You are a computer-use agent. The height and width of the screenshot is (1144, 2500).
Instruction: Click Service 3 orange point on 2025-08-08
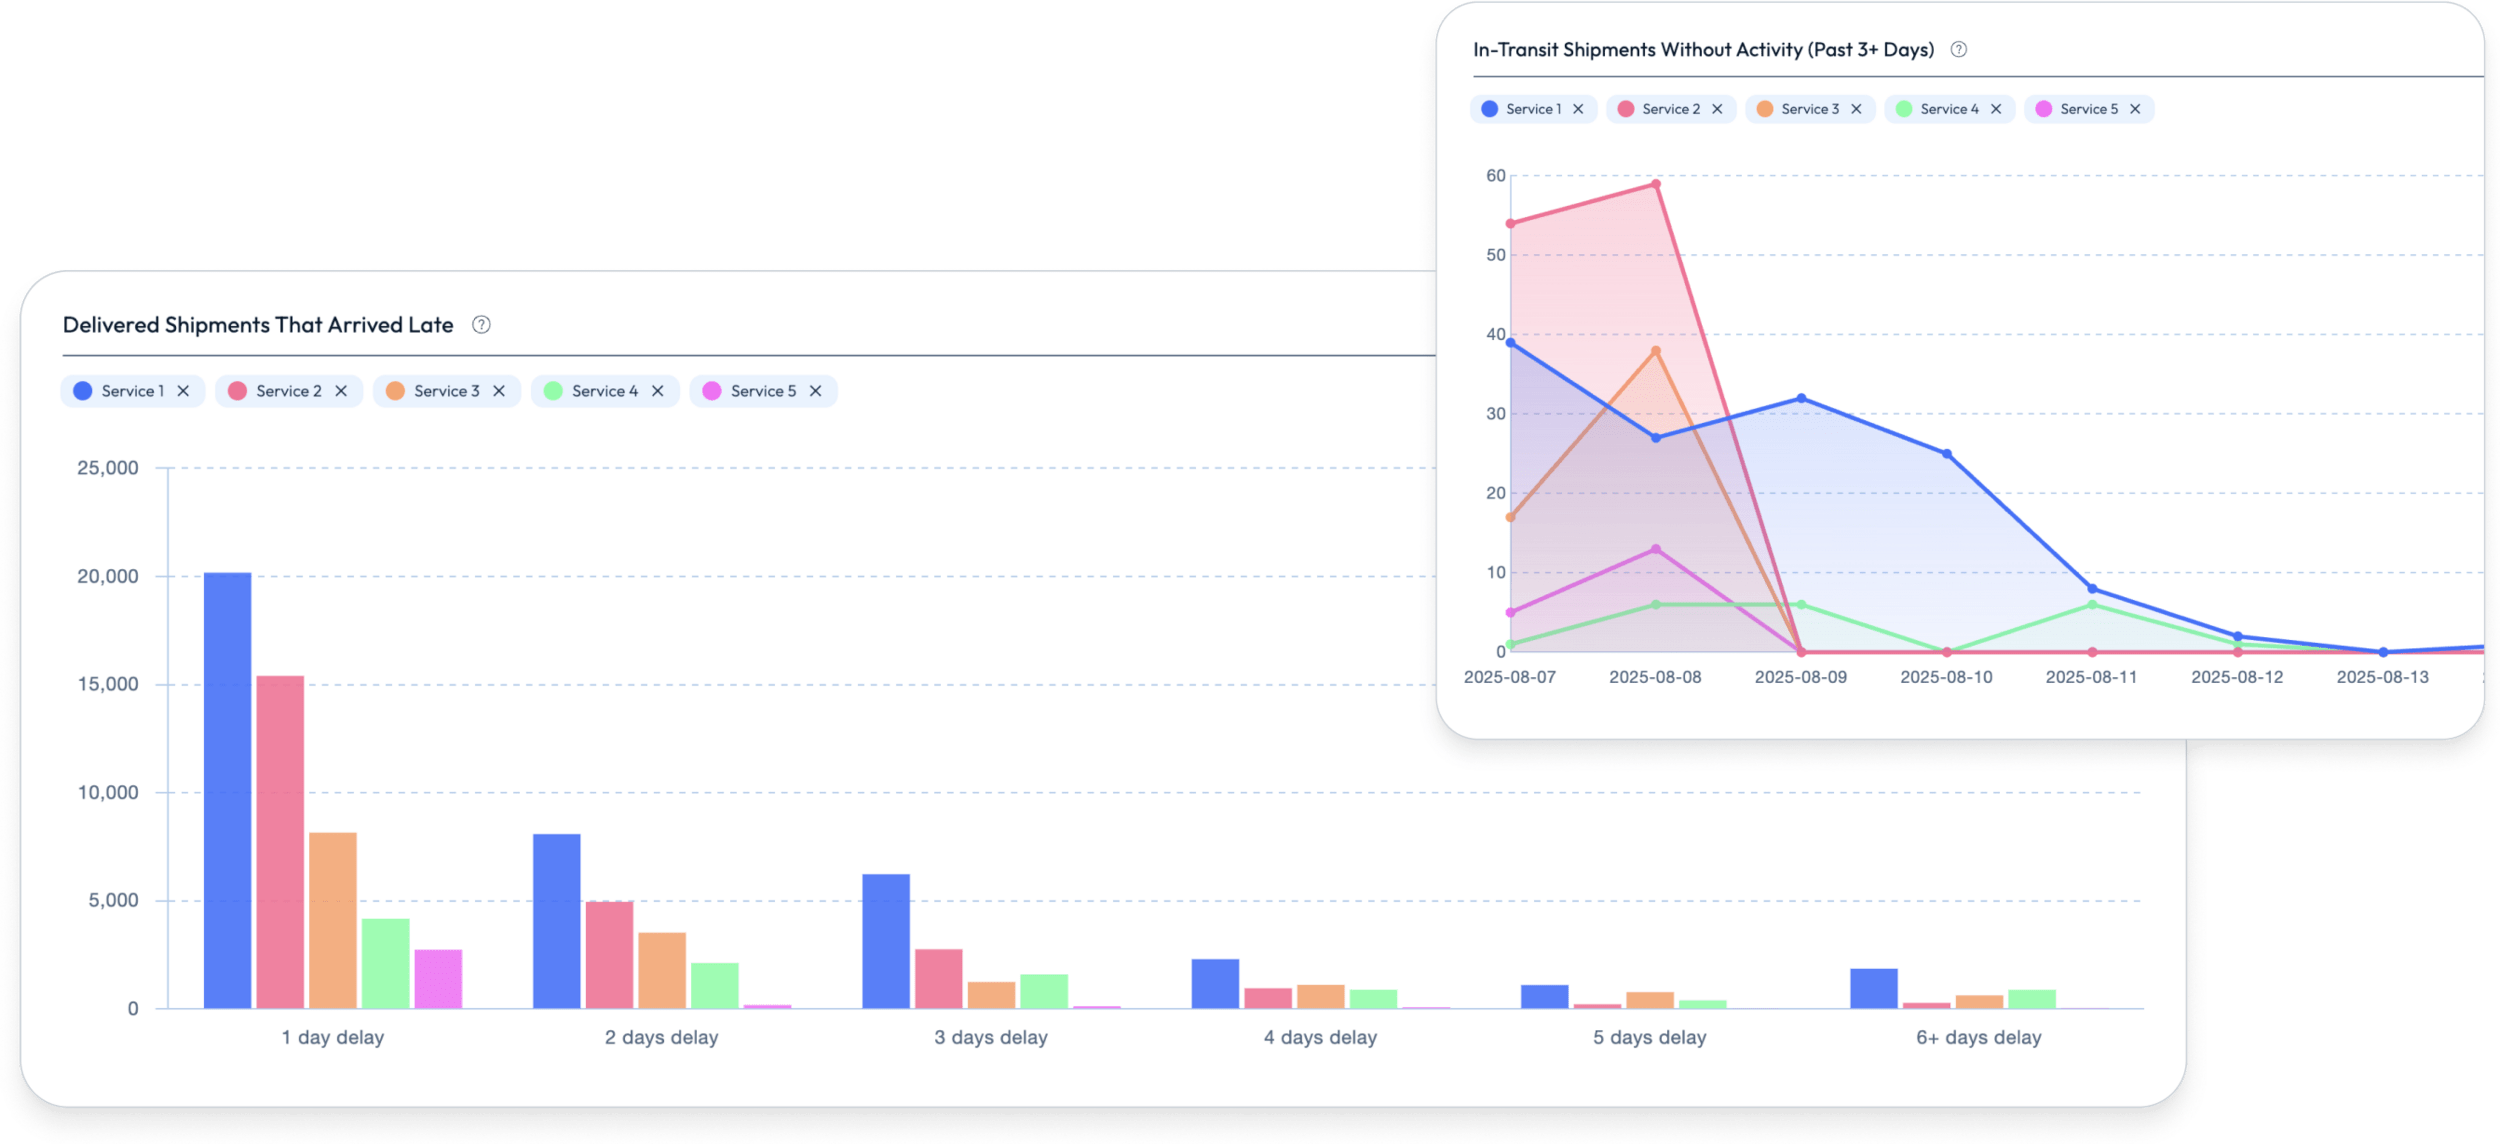(x=1656, y=351)
